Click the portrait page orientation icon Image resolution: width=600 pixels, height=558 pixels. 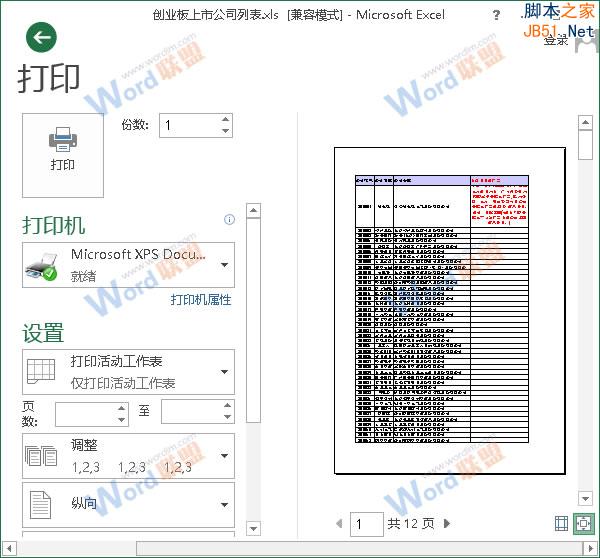click(x=41, y=505)
